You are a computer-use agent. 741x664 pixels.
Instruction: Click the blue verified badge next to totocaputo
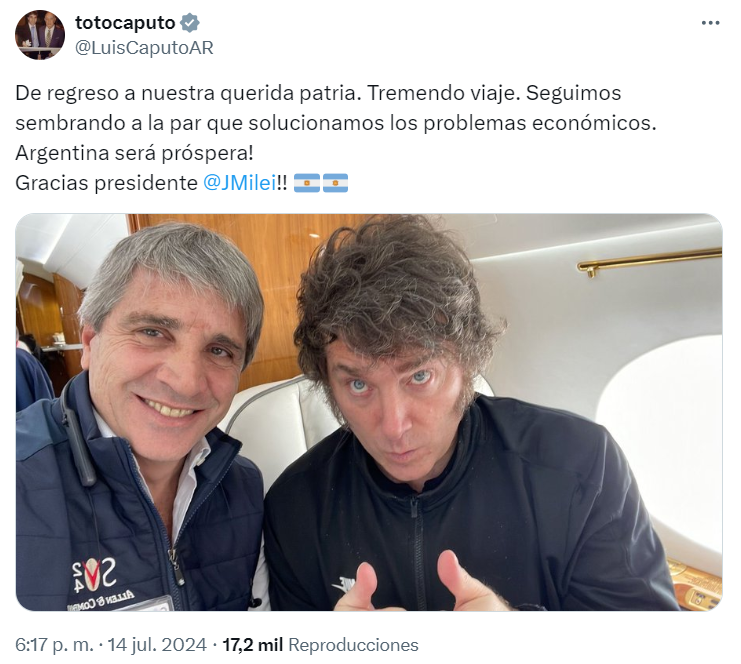[x=190, y=22]
